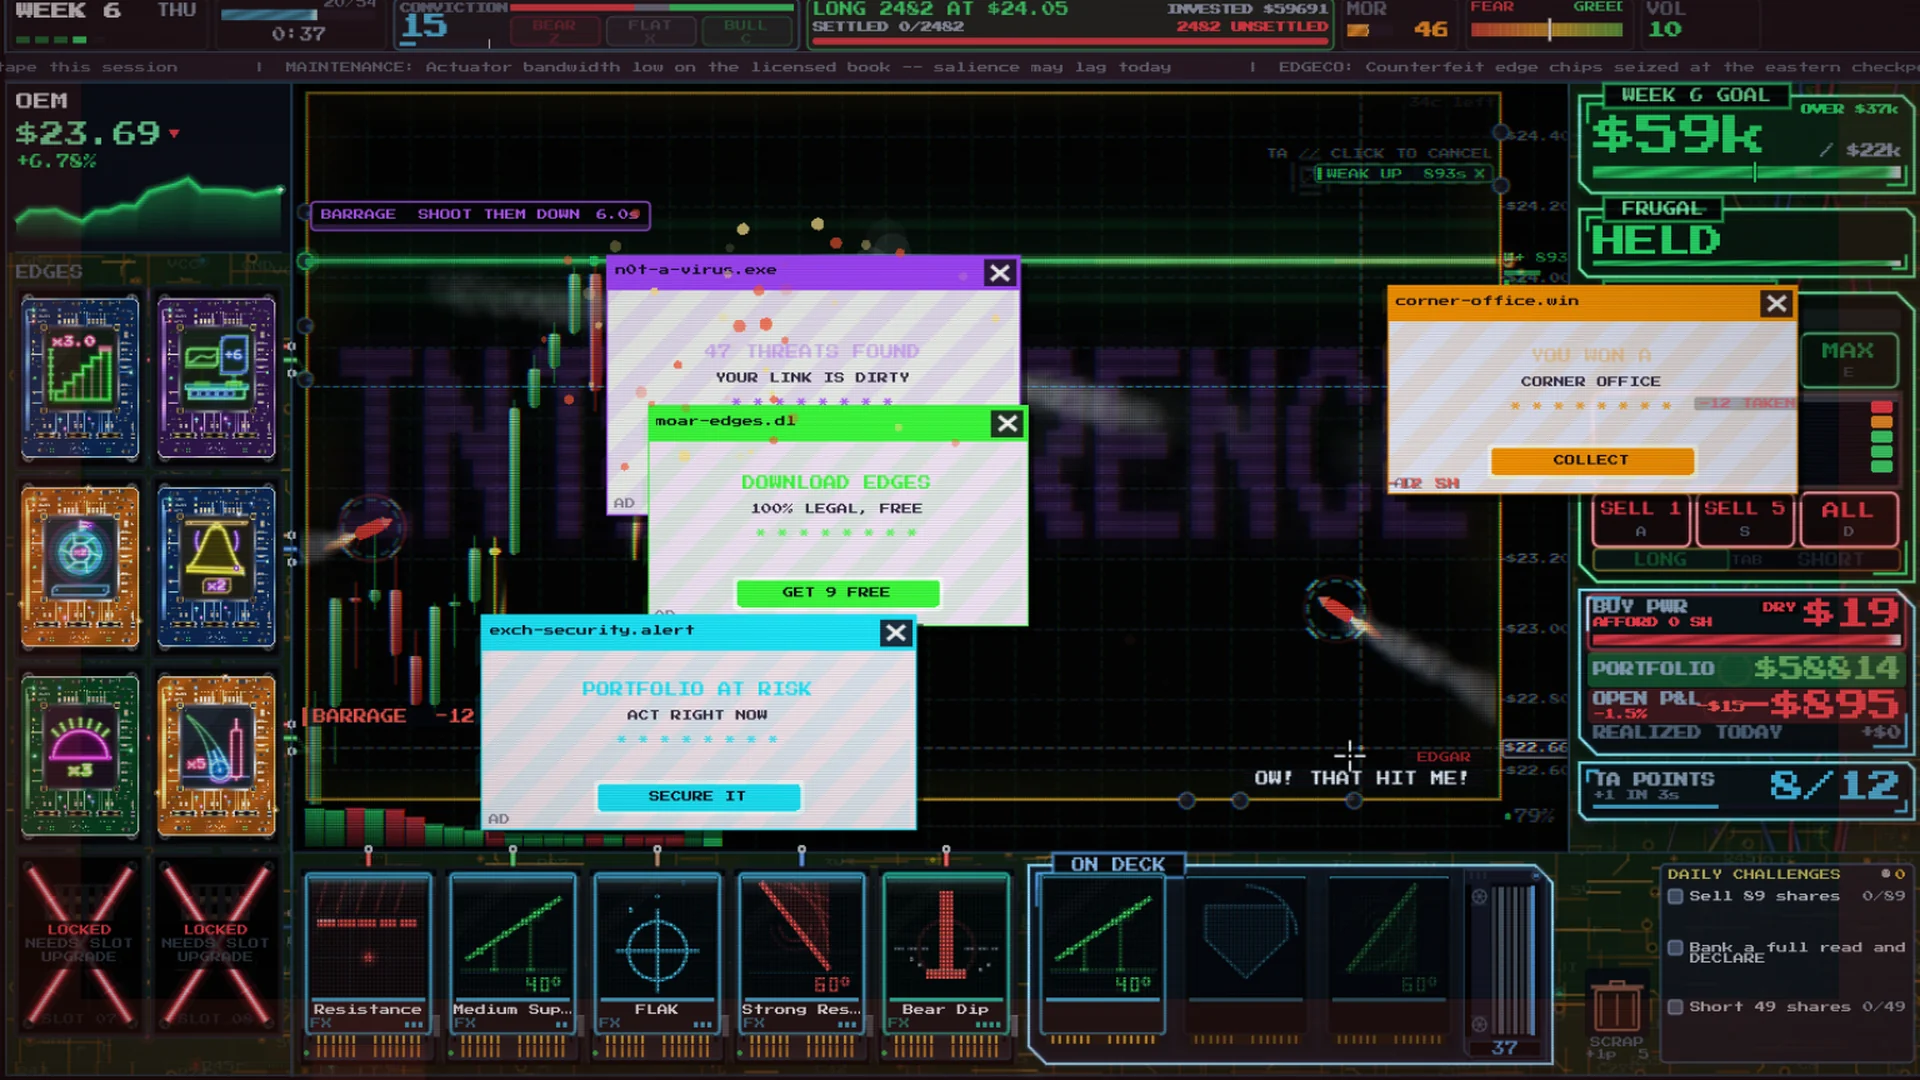Click the SELL 1 button

(x=1641, y=518)
